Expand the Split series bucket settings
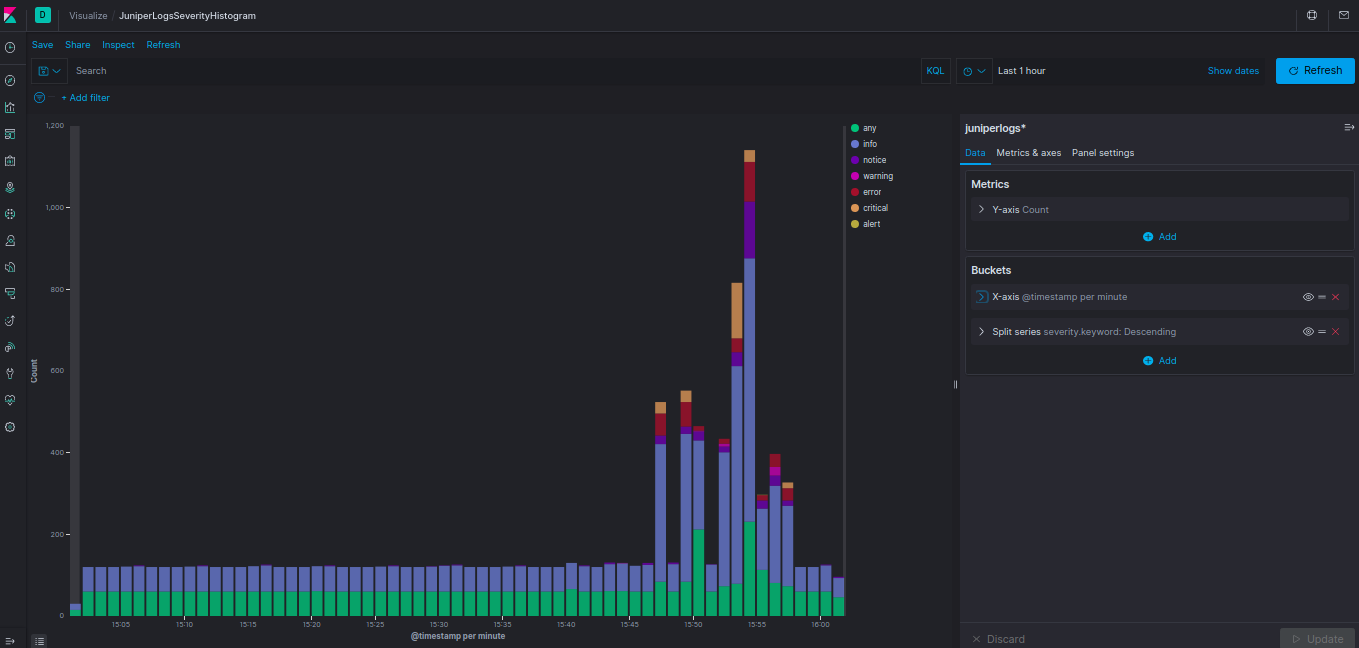The width and height of the screenshot is (1359, 648). (x=981, y=331)
